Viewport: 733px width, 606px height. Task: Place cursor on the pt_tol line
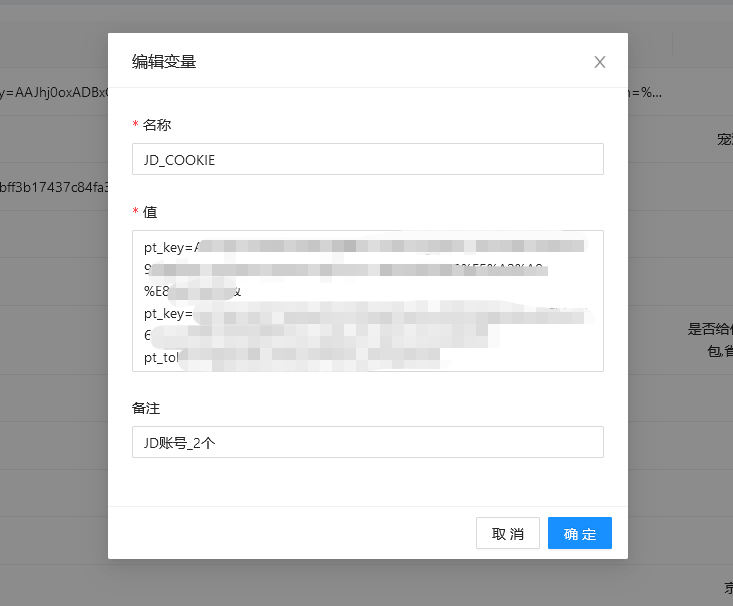(160, 356)
